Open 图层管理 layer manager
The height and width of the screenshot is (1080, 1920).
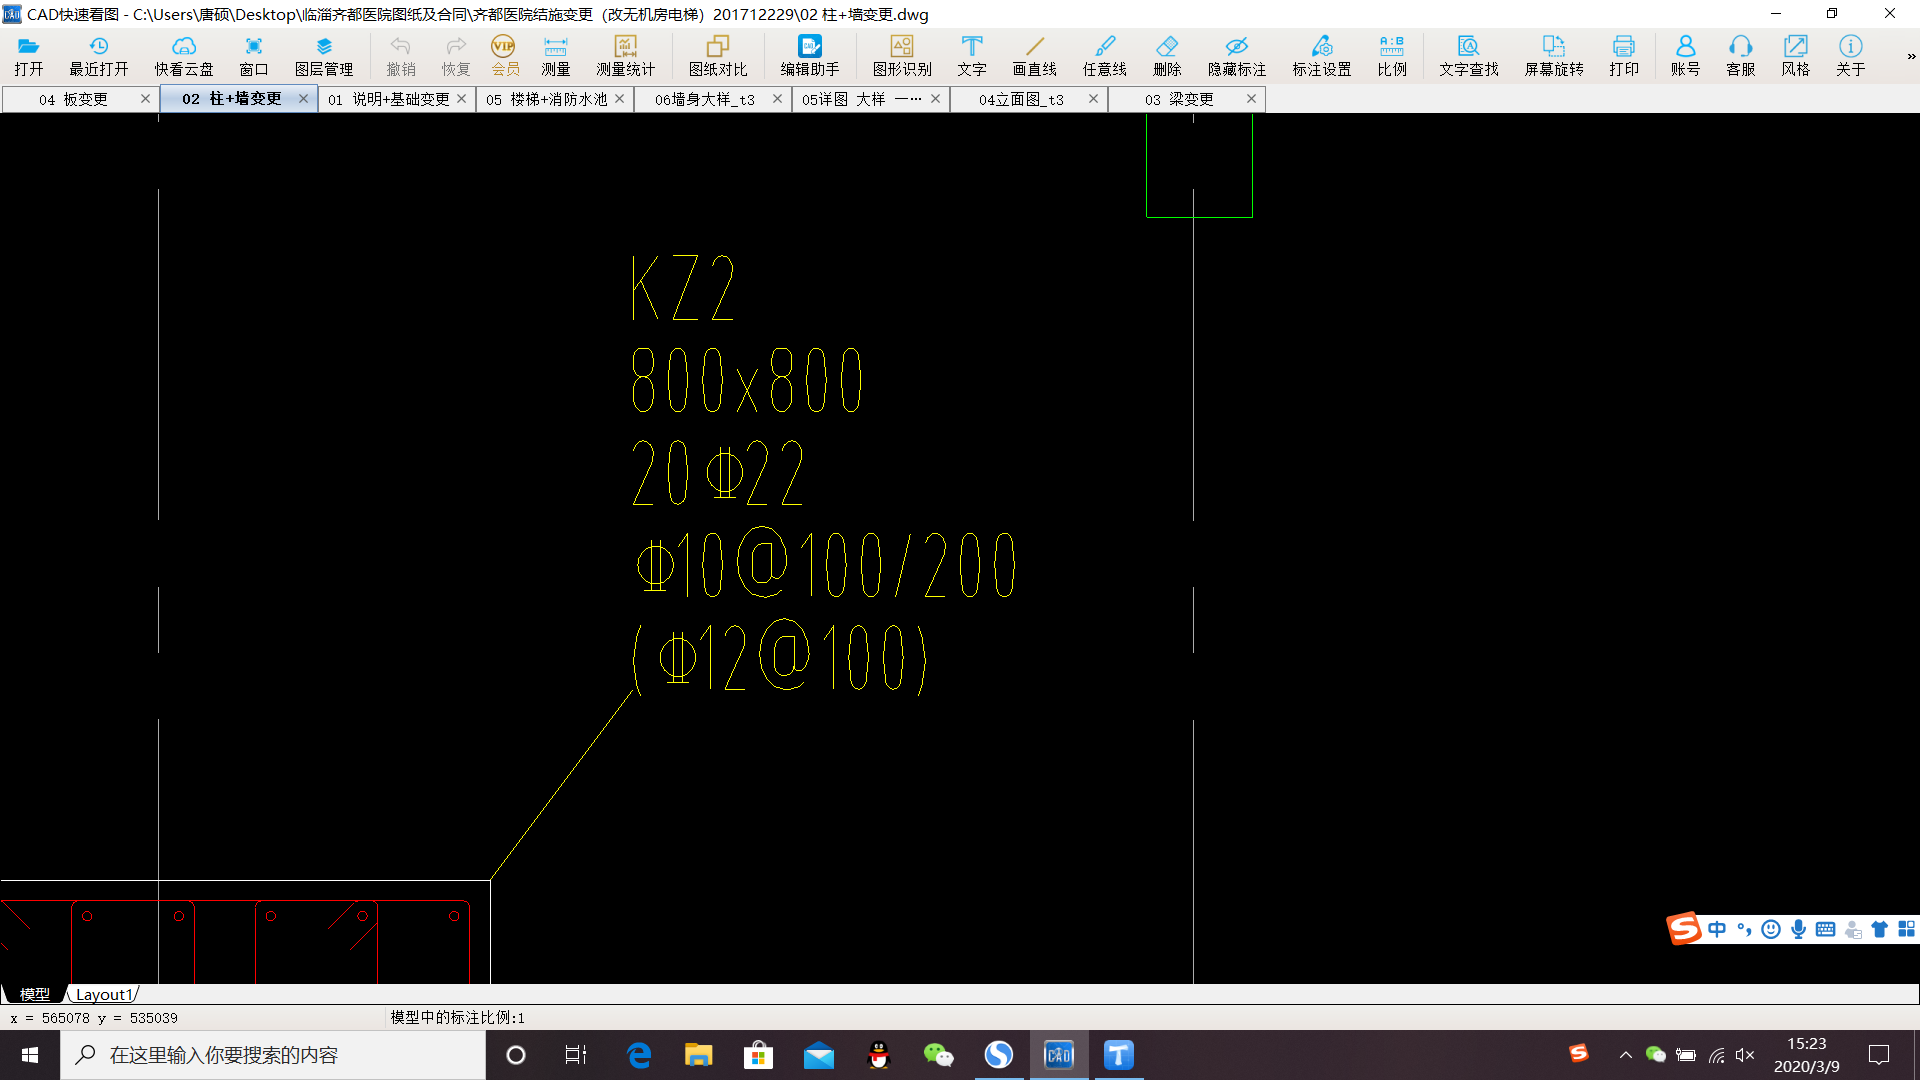(324, 56)
